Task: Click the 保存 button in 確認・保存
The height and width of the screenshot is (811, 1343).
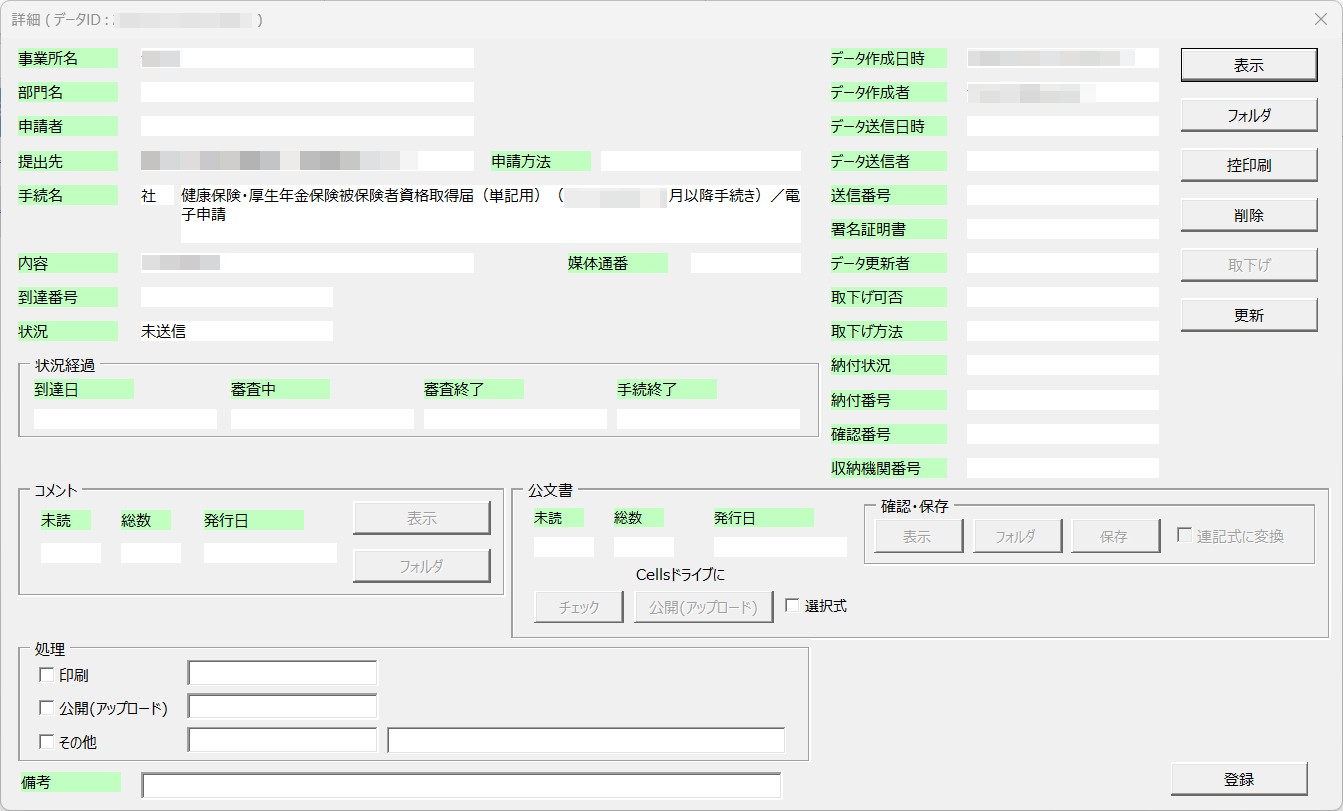Action: [x=1115, y=536]
